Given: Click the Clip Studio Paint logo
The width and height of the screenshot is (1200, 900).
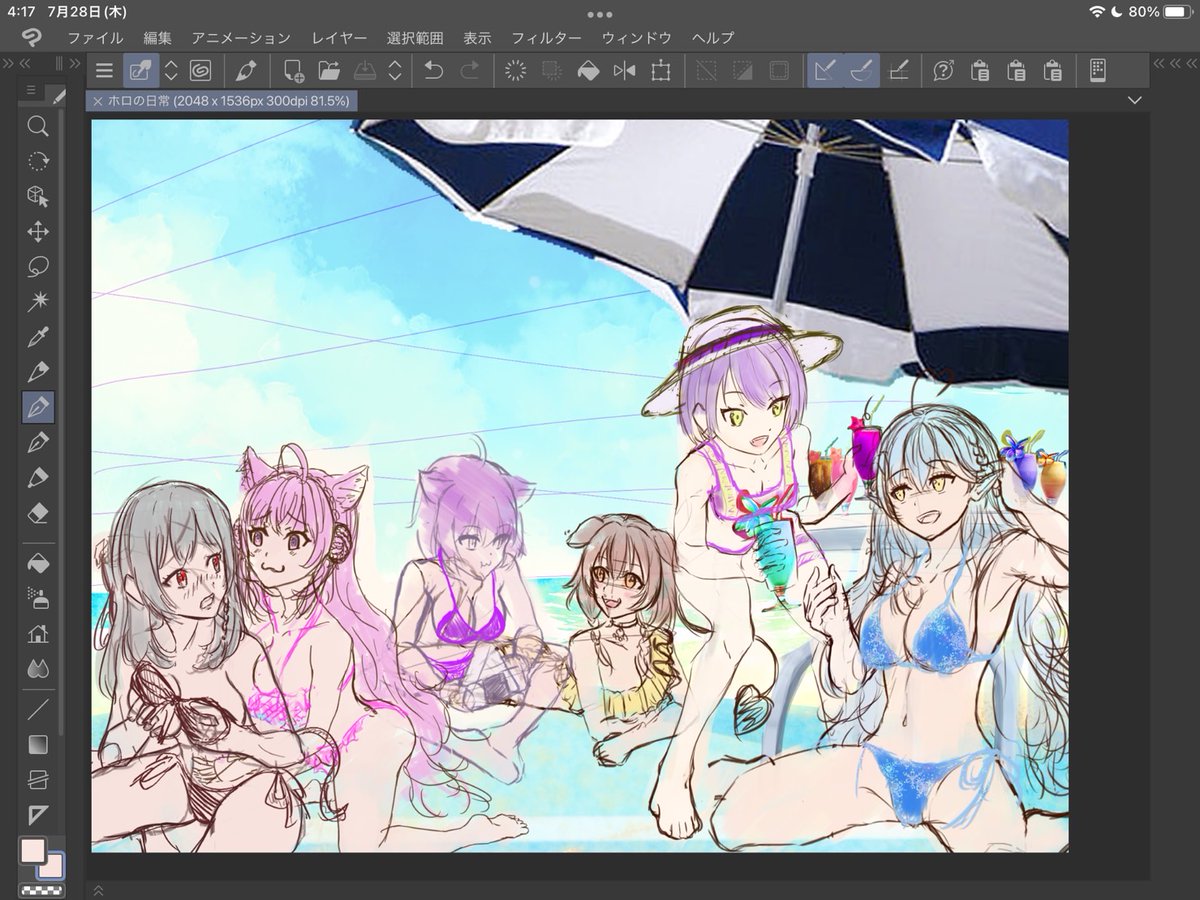Looking at the screenshot, I should (32, 38).
